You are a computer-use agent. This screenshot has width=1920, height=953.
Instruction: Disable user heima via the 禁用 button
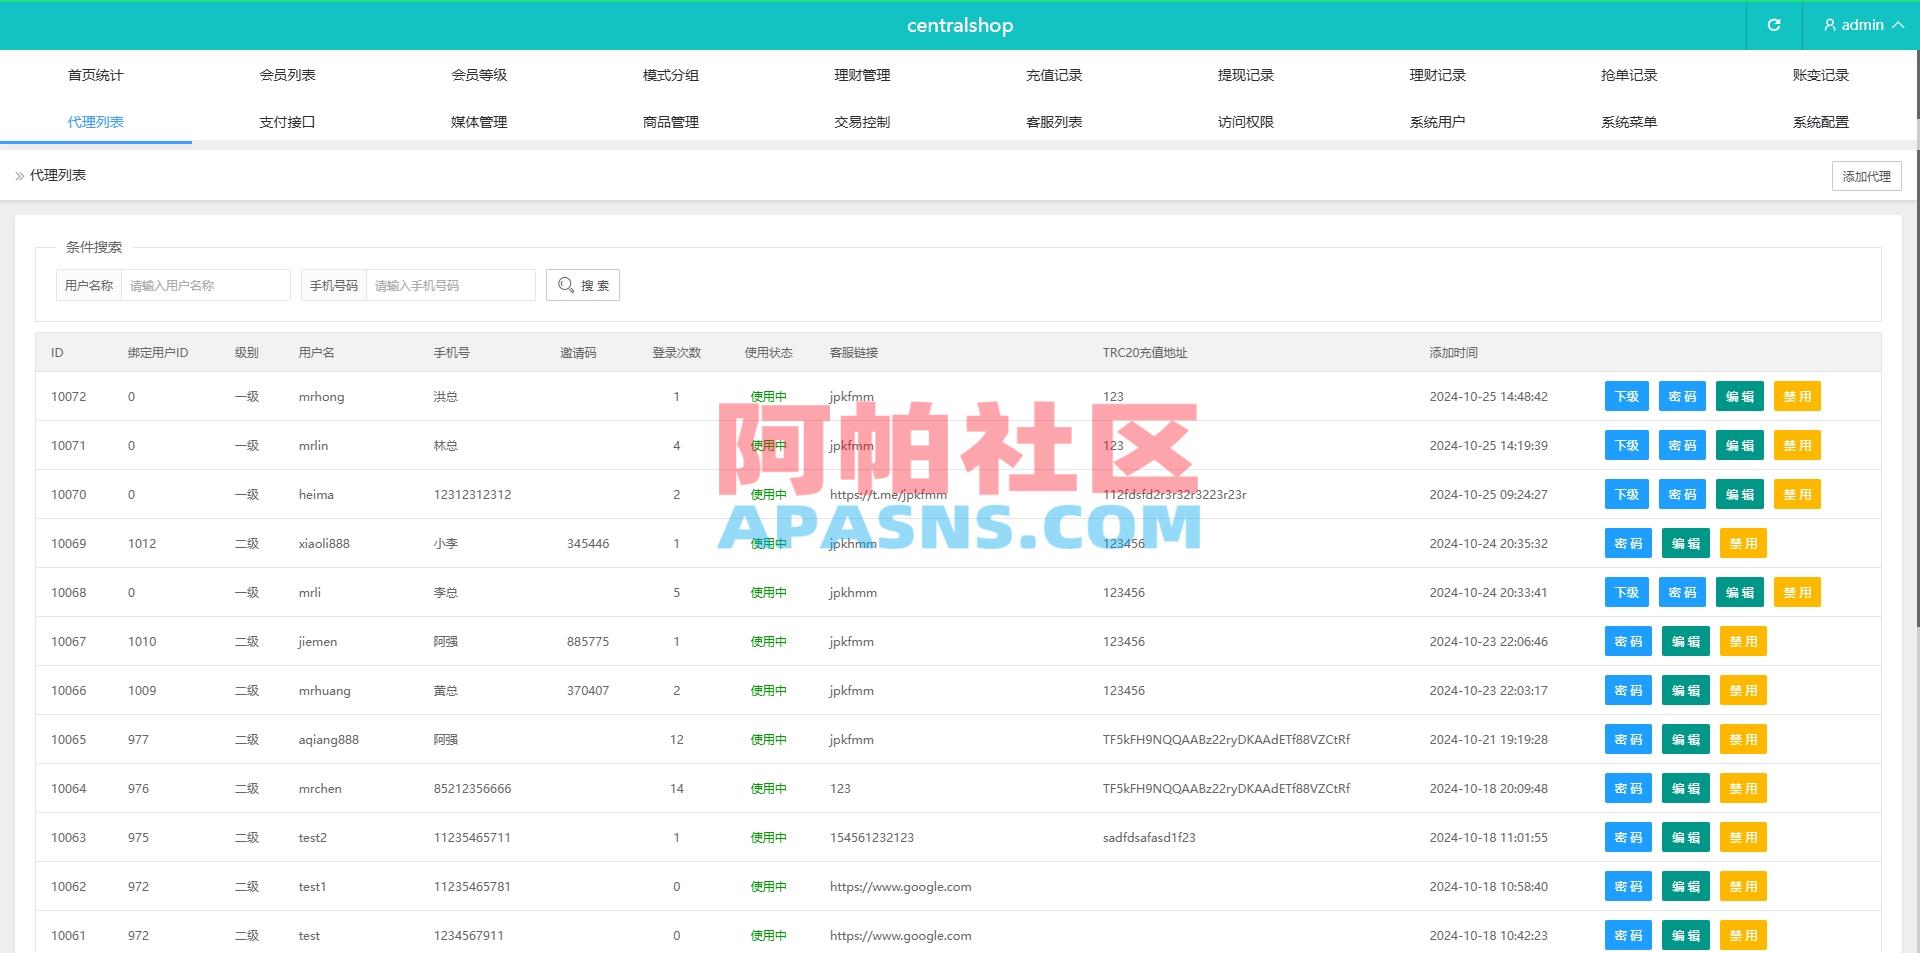point(1797,494)
